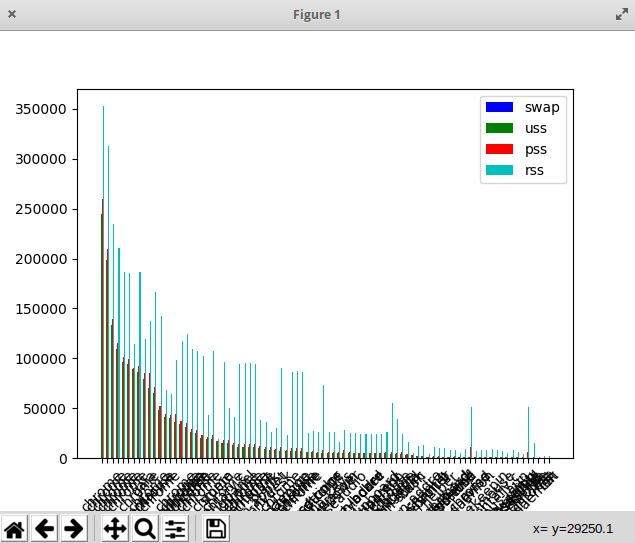
Task: Go forward to next view arrow
Action: click(74, 528)
